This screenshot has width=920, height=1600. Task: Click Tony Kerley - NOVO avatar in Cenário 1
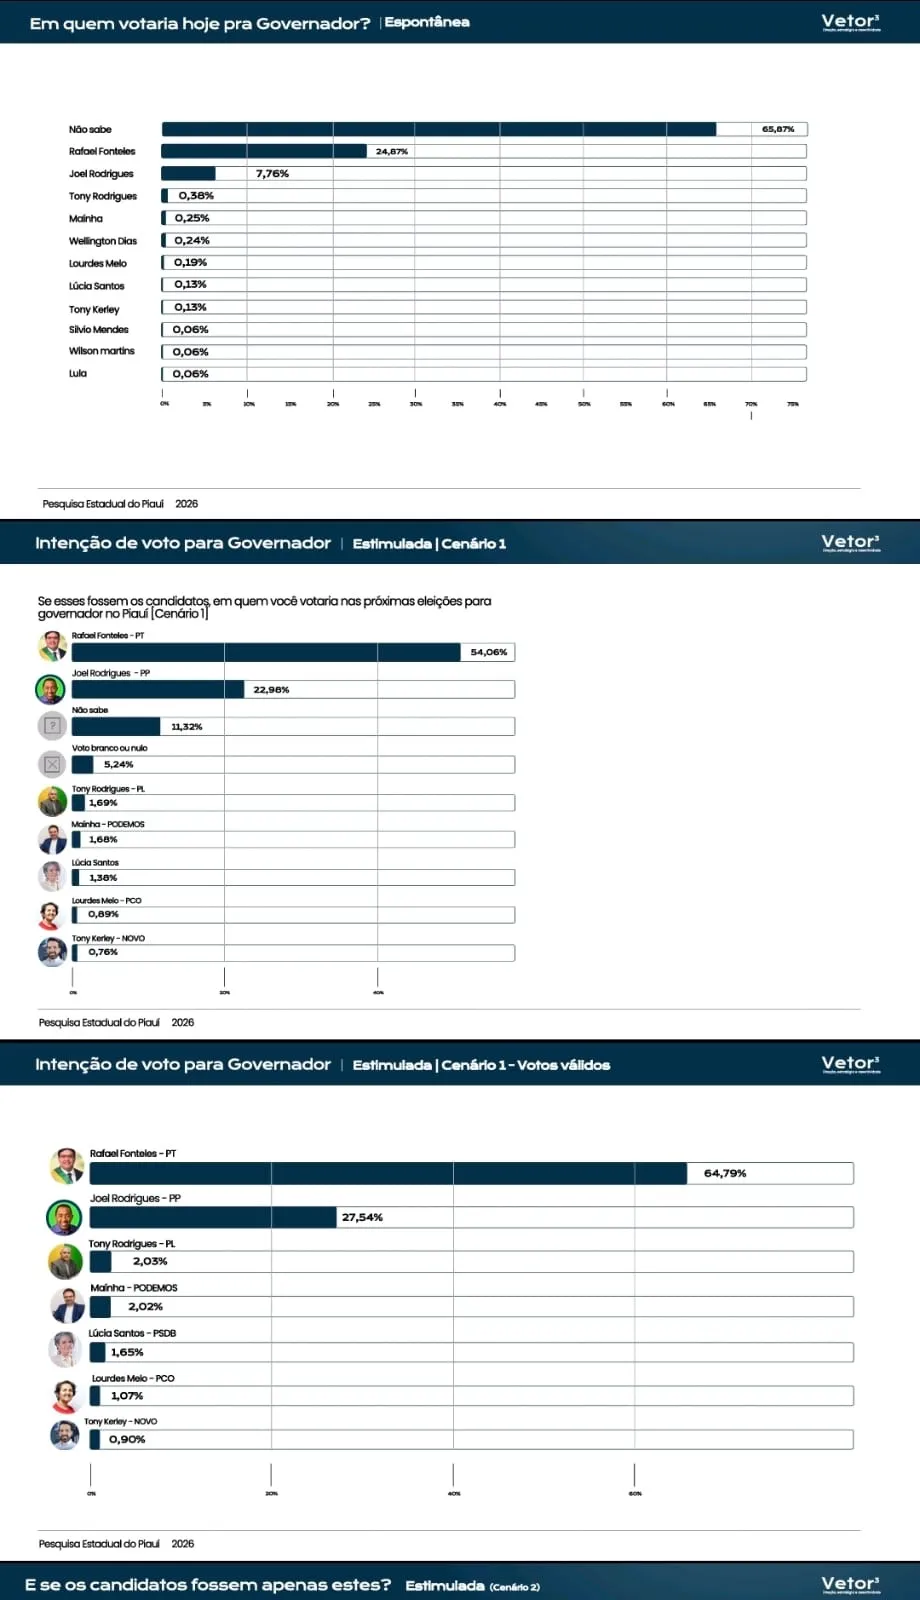point(52,952)
